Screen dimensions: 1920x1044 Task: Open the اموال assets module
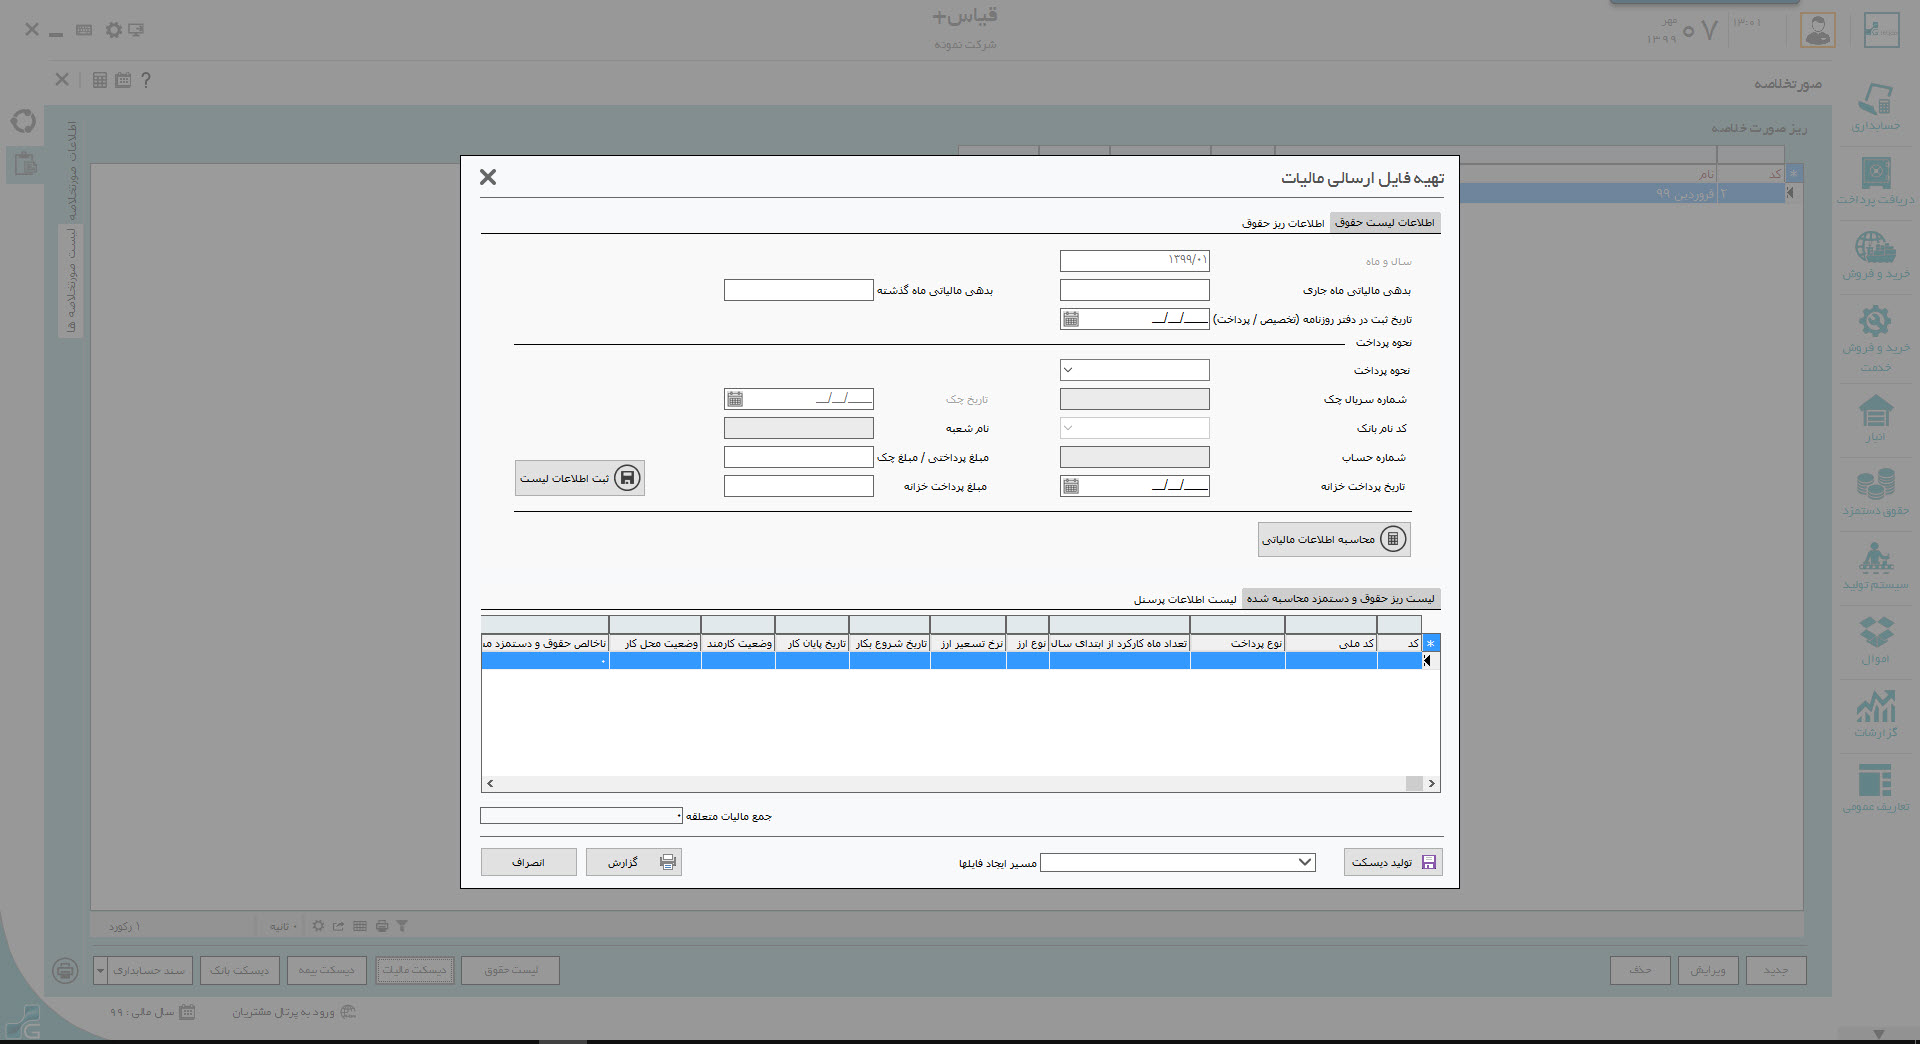(x=1875, y=639)
